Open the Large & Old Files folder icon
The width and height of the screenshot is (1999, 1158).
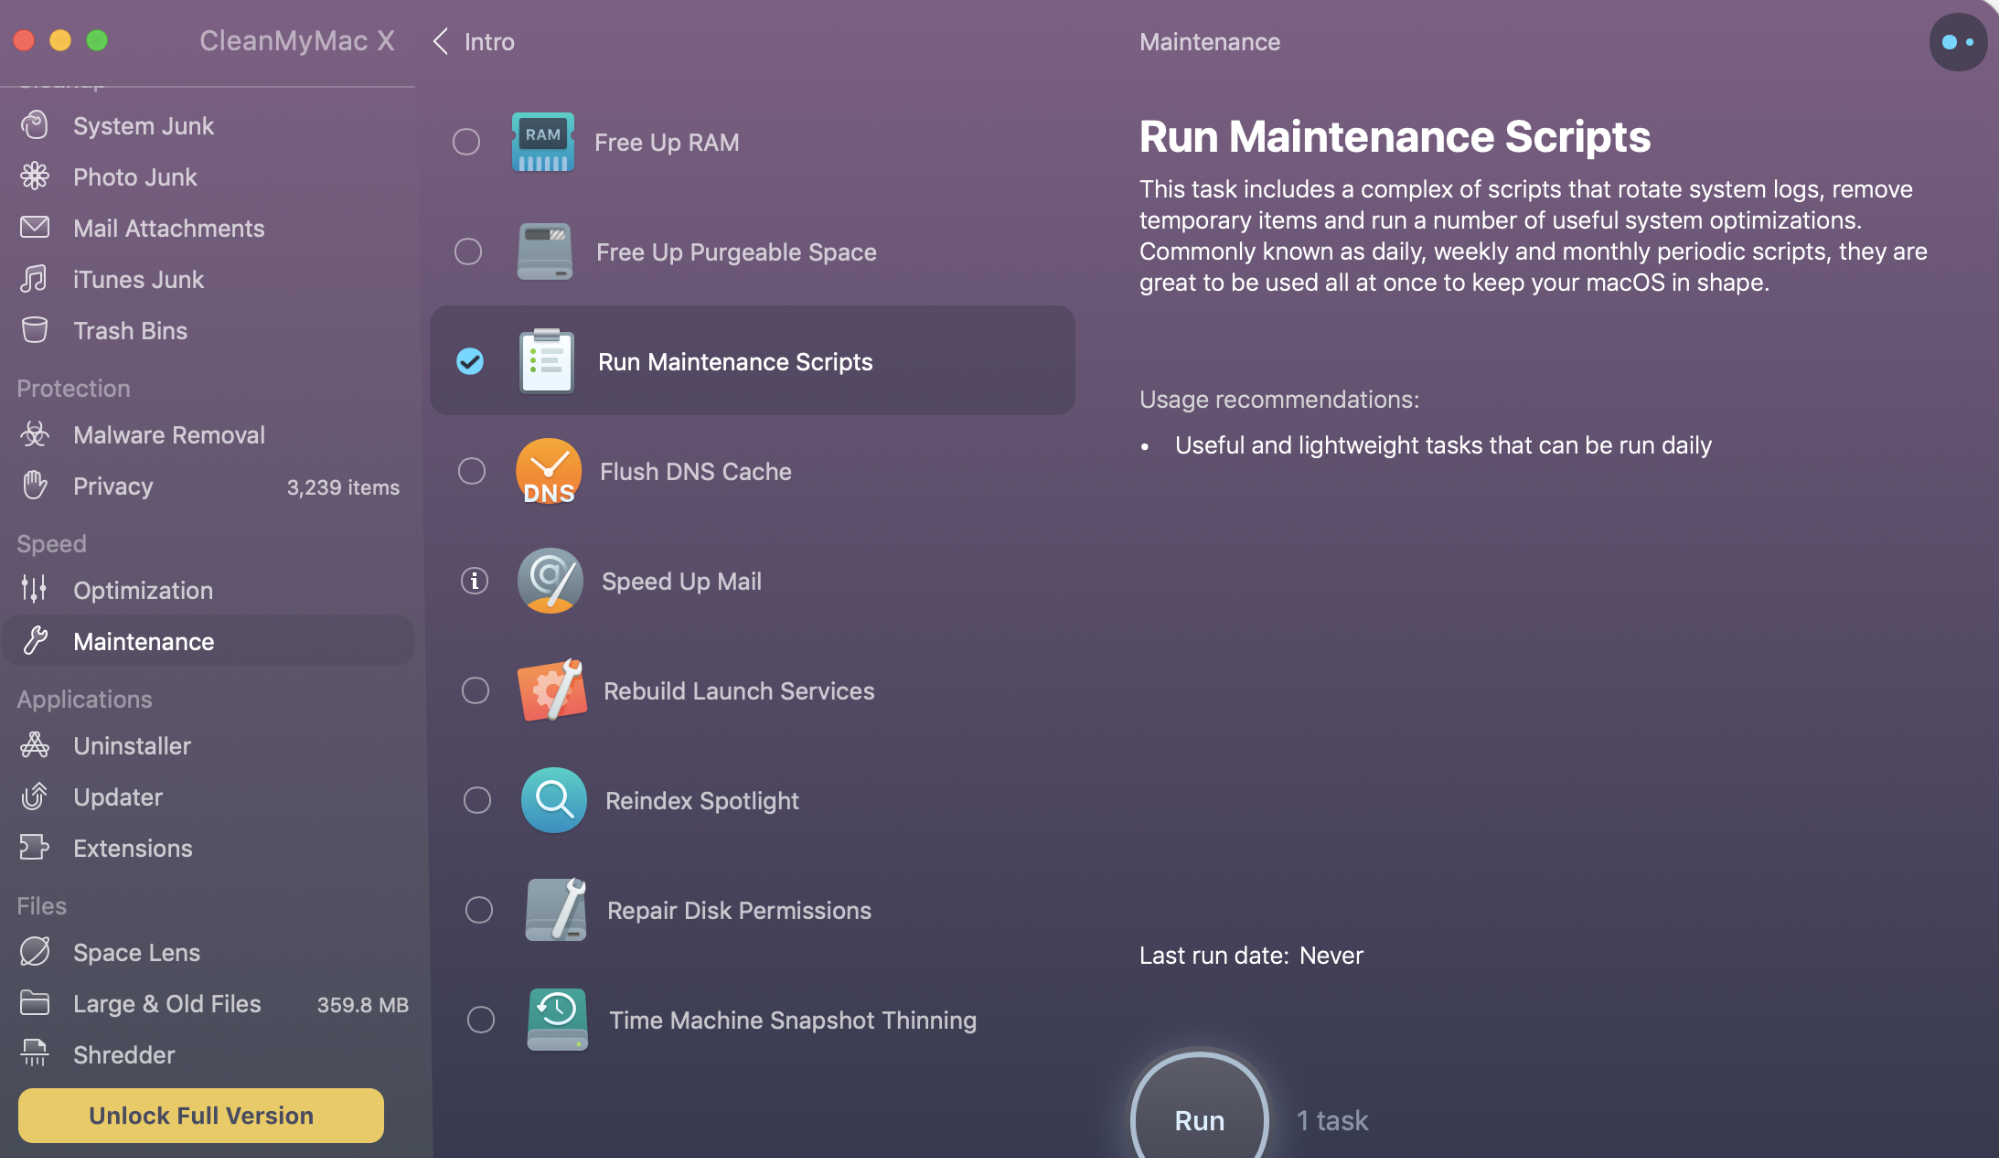pos(35,1003)
